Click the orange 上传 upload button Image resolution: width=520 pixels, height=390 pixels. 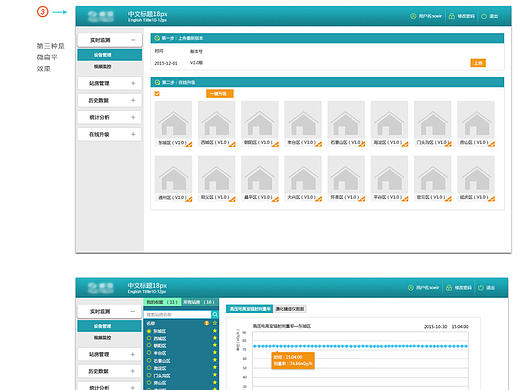coord(478,63)
